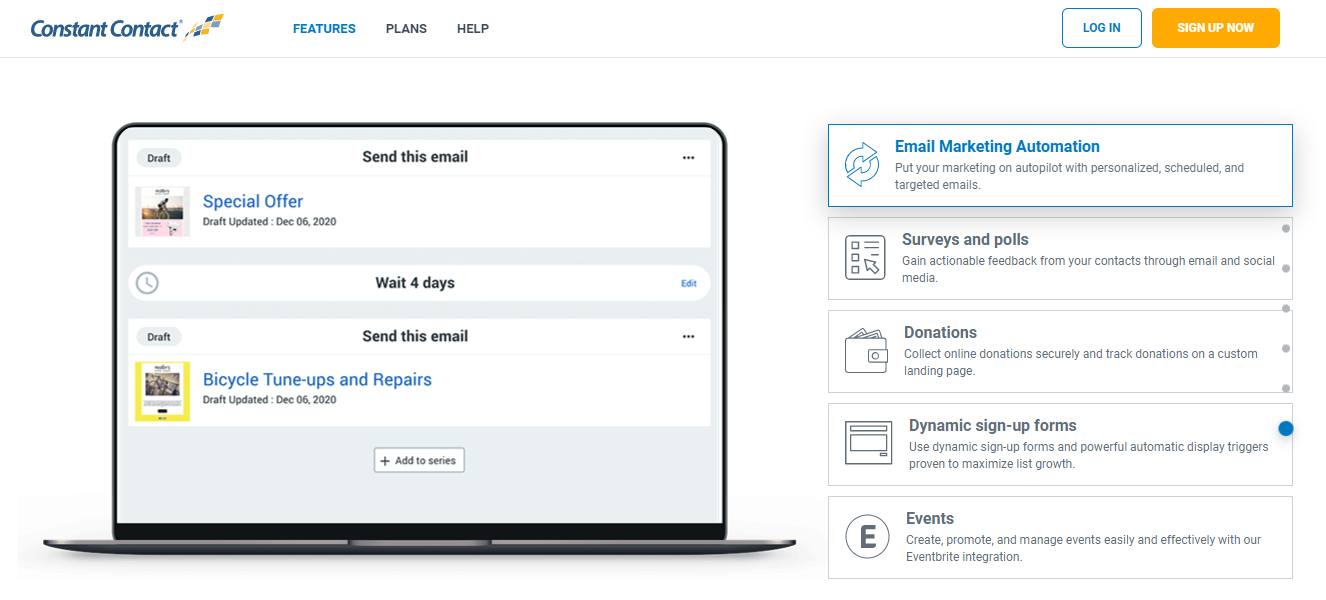Open the Special Offer email link

pyautogui.click(x=253, y=201)
